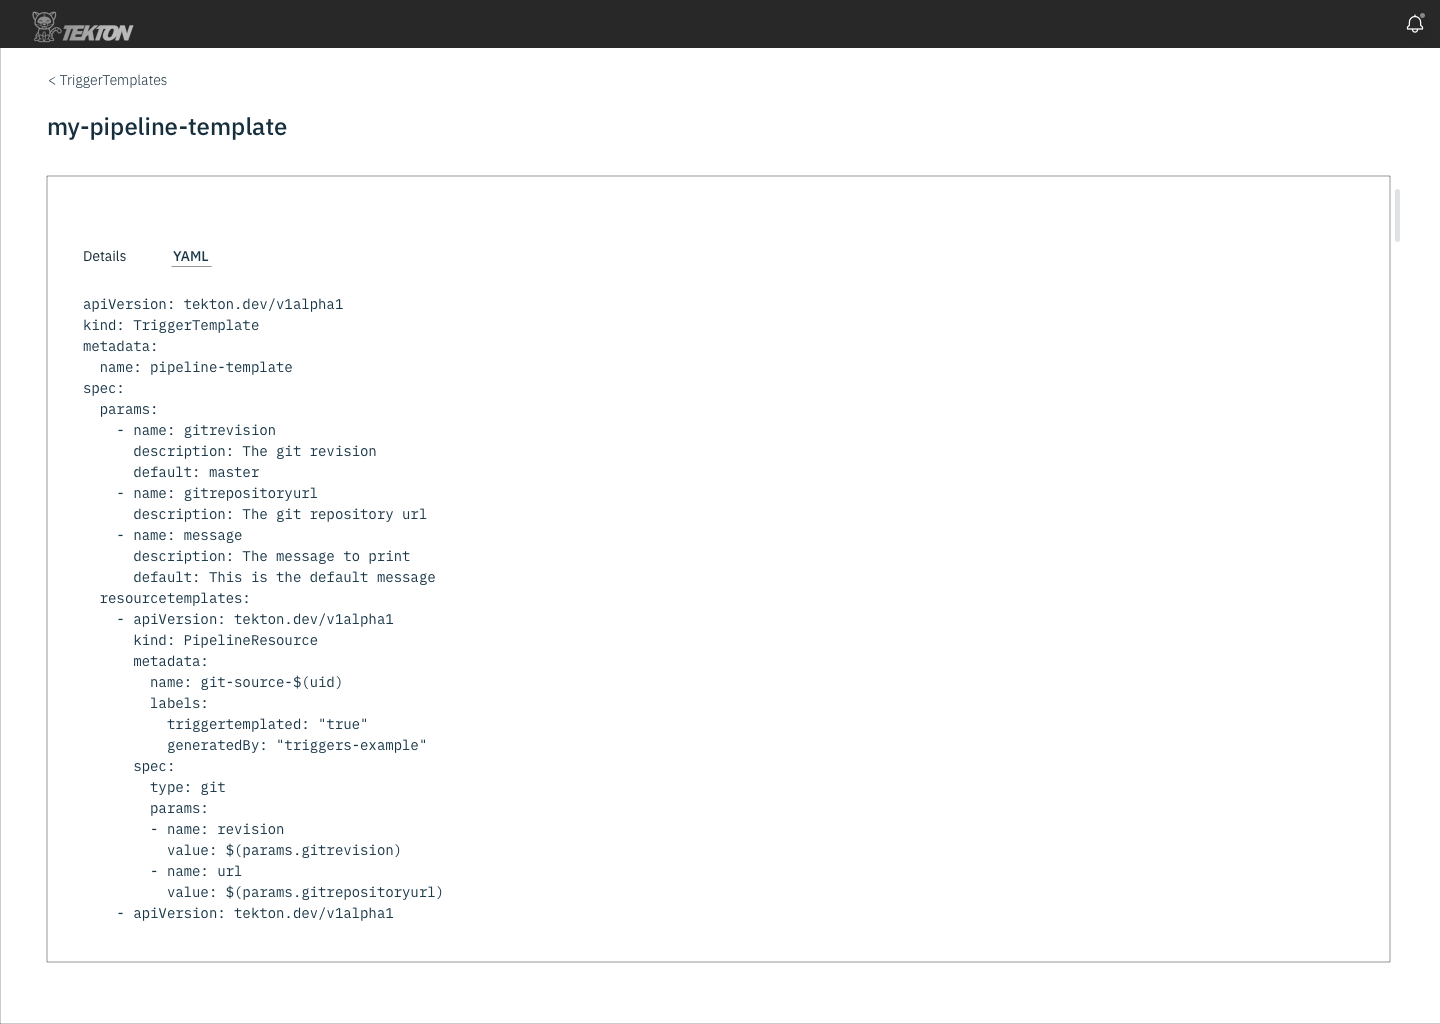
Task: Click the generatedBy: "triggers-example" label
Action: (x=296, y=745)
